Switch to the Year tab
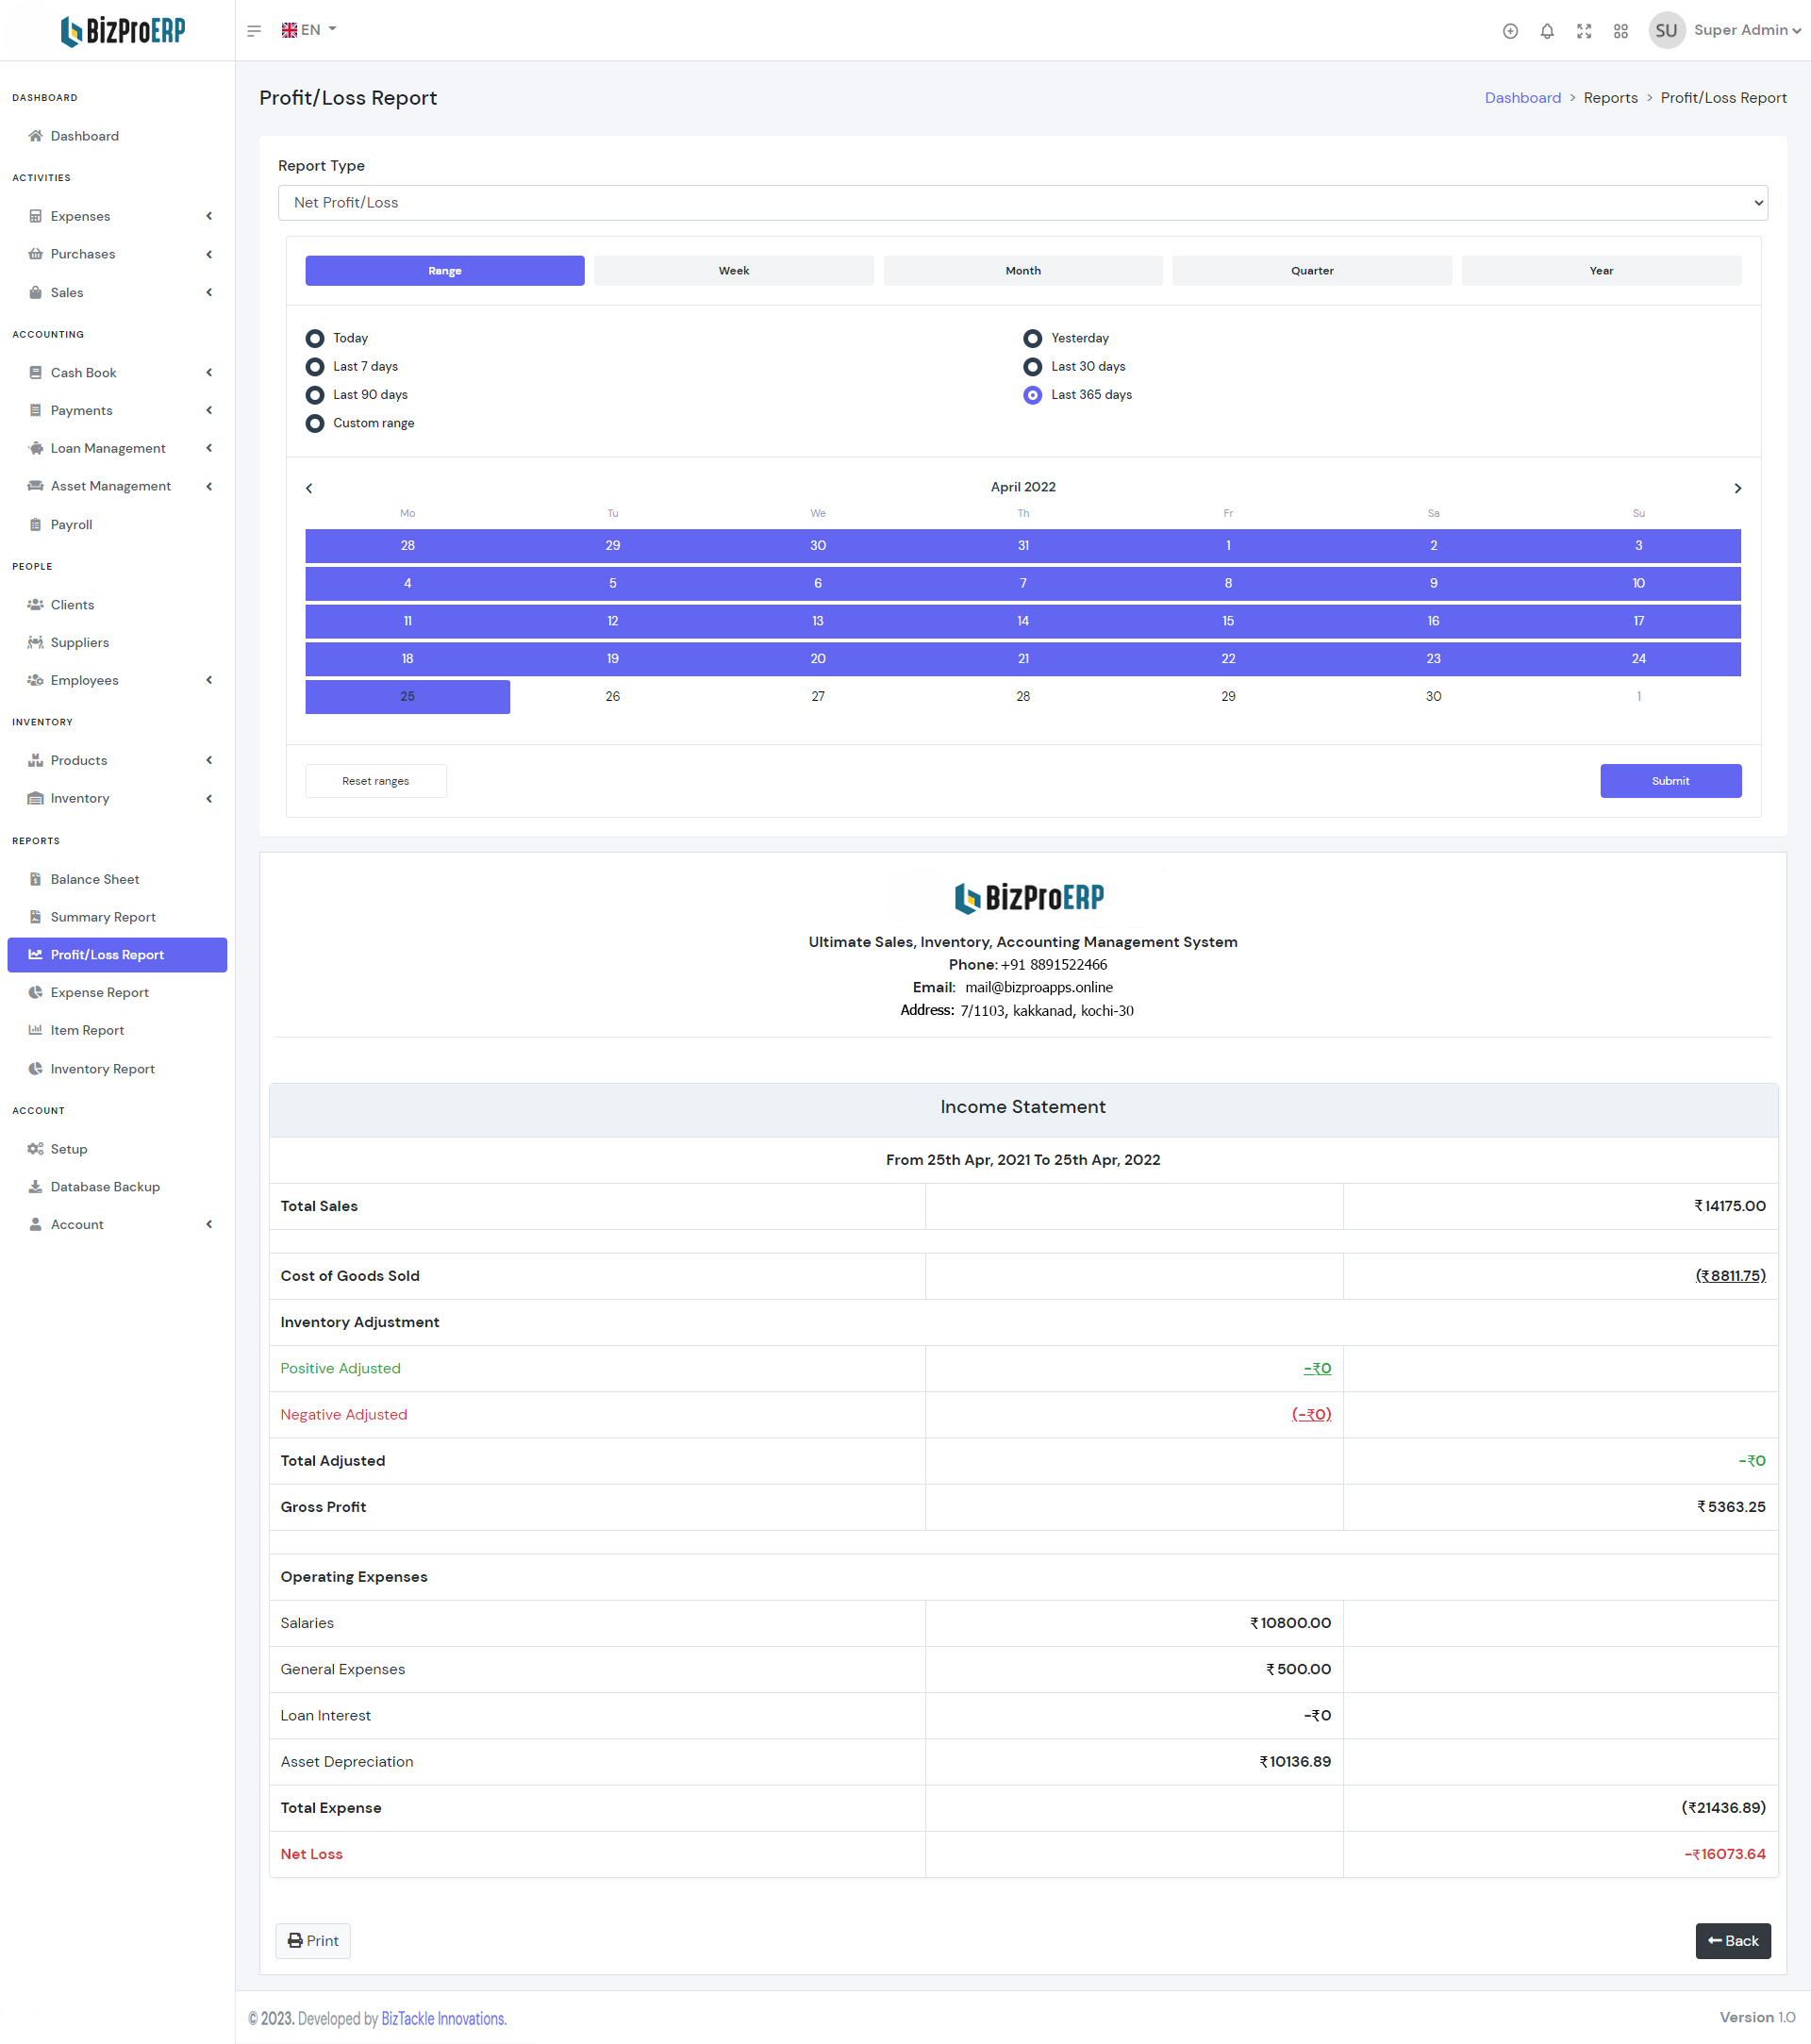1811x2044 pixels. [1601, 271]
